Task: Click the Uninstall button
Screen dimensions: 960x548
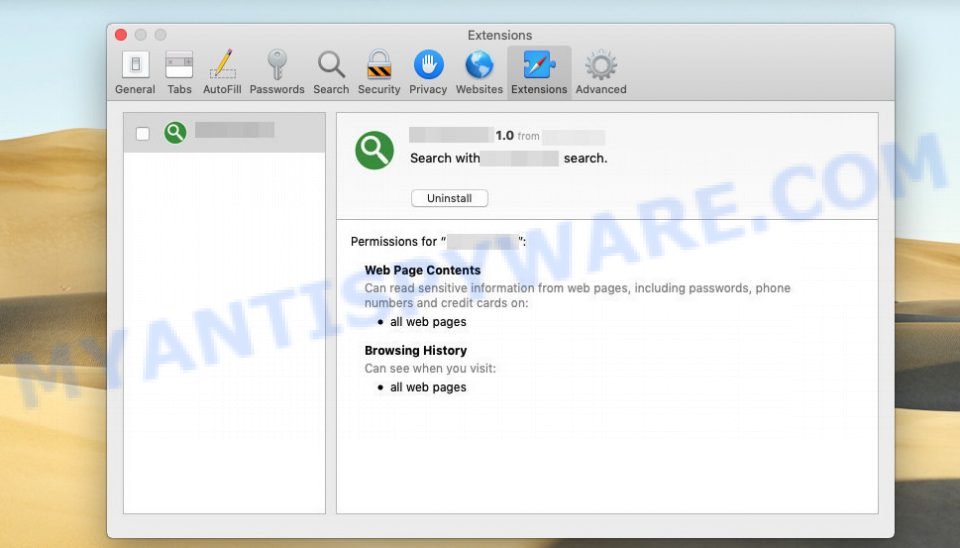Action: point(449,198)
